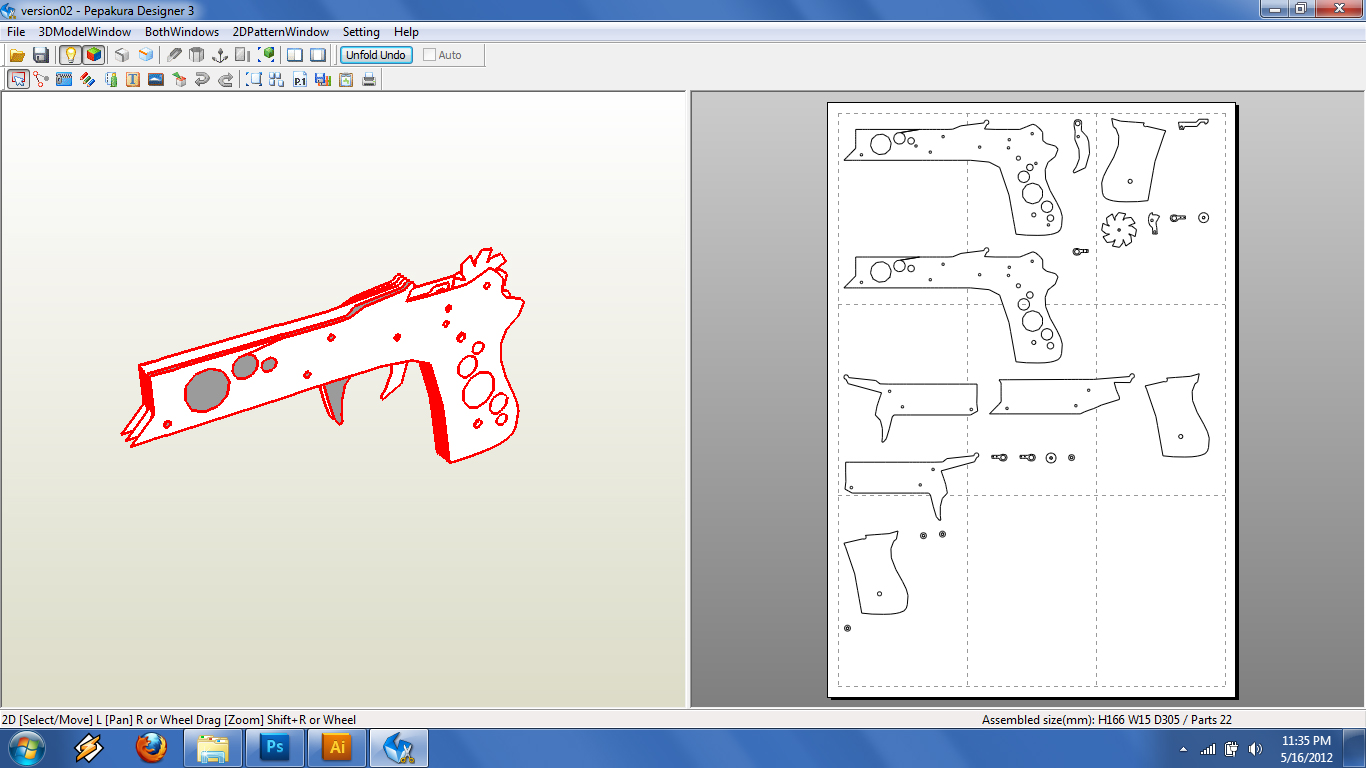Screen dimensions: 1366x768
Task: Click the gray panel icon beside the anchor
Action: tap(243, 55)
